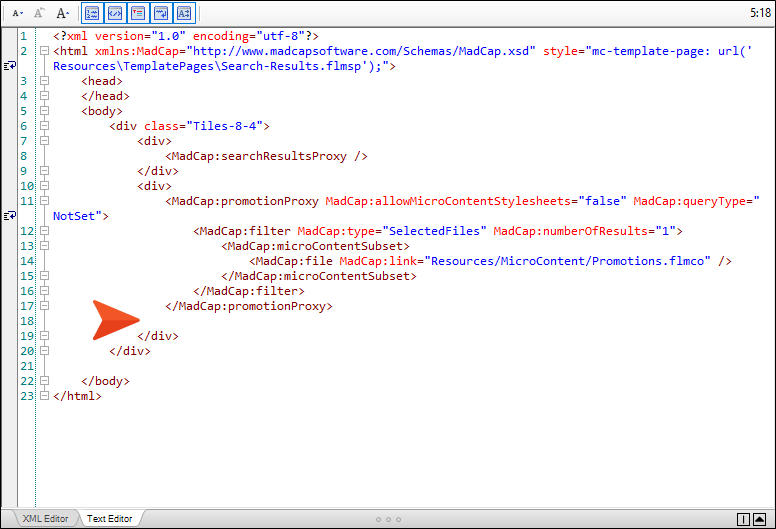Click line number 14 in the gutter

pyautogui.click(x=27, y=261)
